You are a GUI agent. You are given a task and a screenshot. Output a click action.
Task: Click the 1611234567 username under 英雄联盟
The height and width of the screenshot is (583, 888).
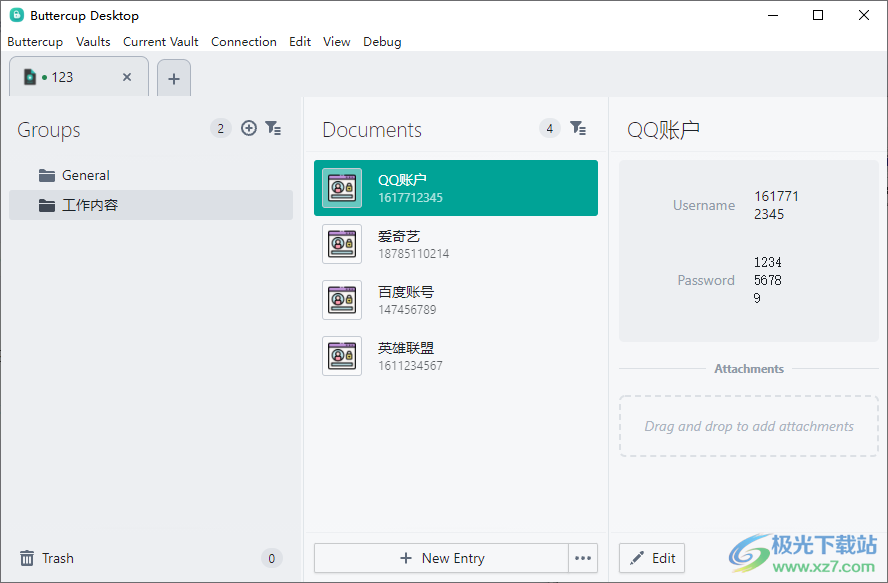tap(411, 366)
